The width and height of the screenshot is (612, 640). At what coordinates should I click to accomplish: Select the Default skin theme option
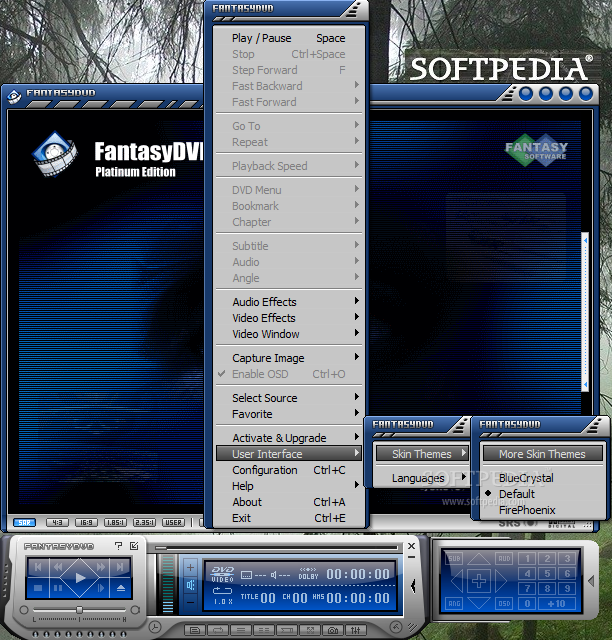tap(543, 494)
